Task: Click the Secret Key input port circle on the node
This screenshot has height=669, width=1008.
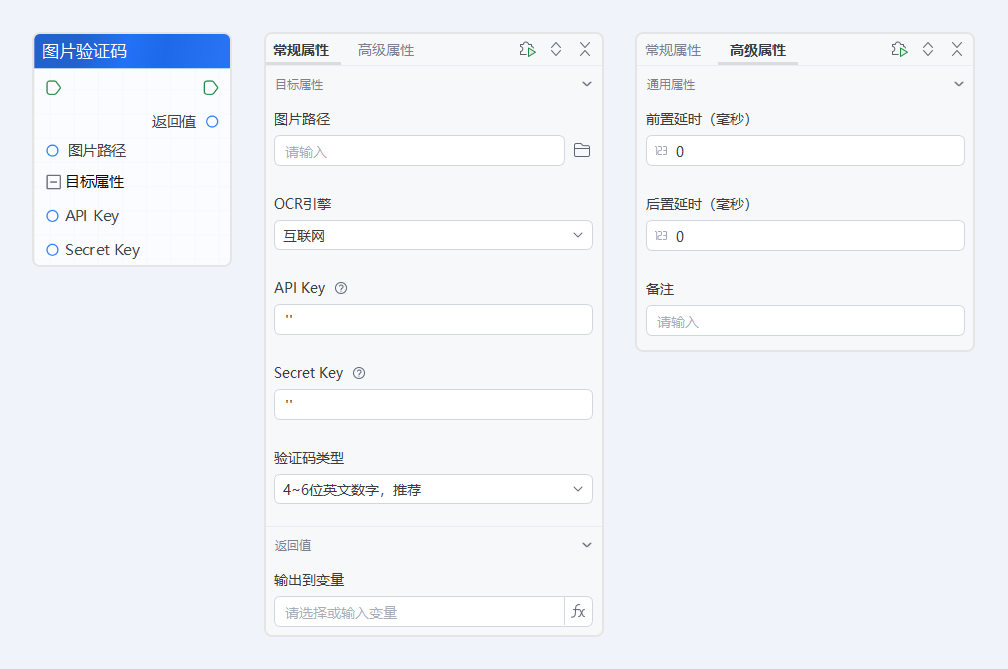Action: coord(51,249)
